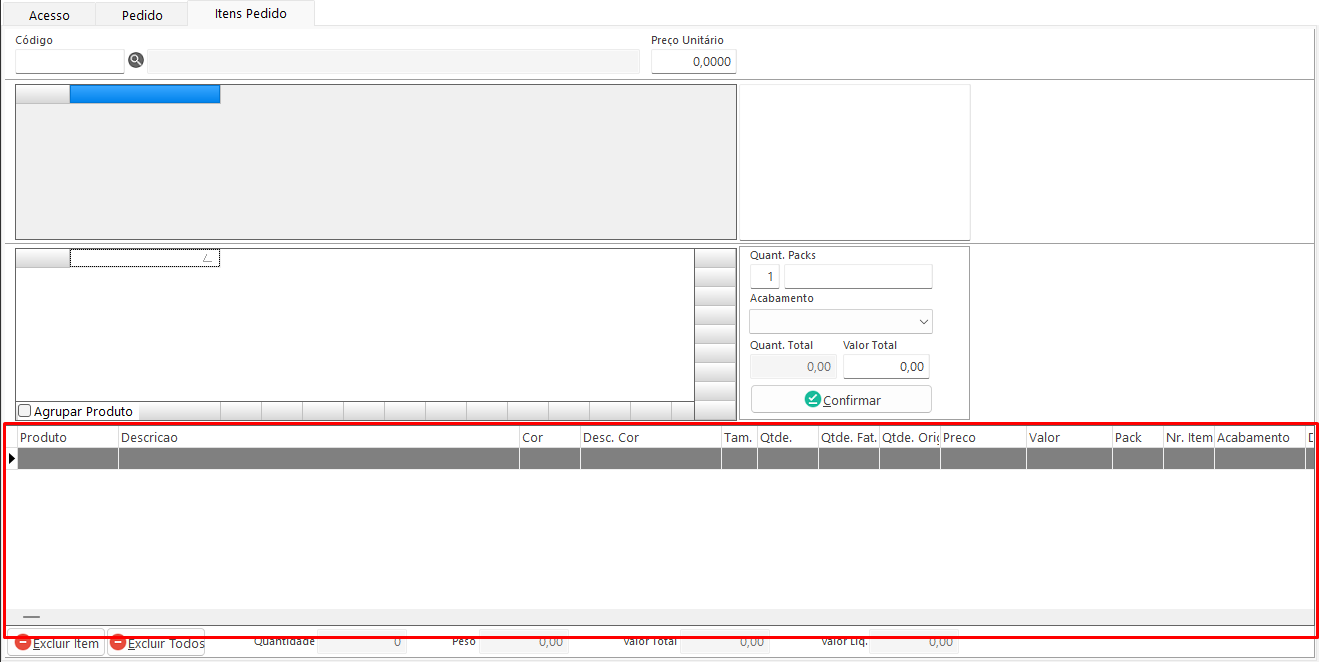Image resolution: width=1319 pixels, height=662 pixels.
Task: Switch to the Acesso tab
Action: pos(49,15)
